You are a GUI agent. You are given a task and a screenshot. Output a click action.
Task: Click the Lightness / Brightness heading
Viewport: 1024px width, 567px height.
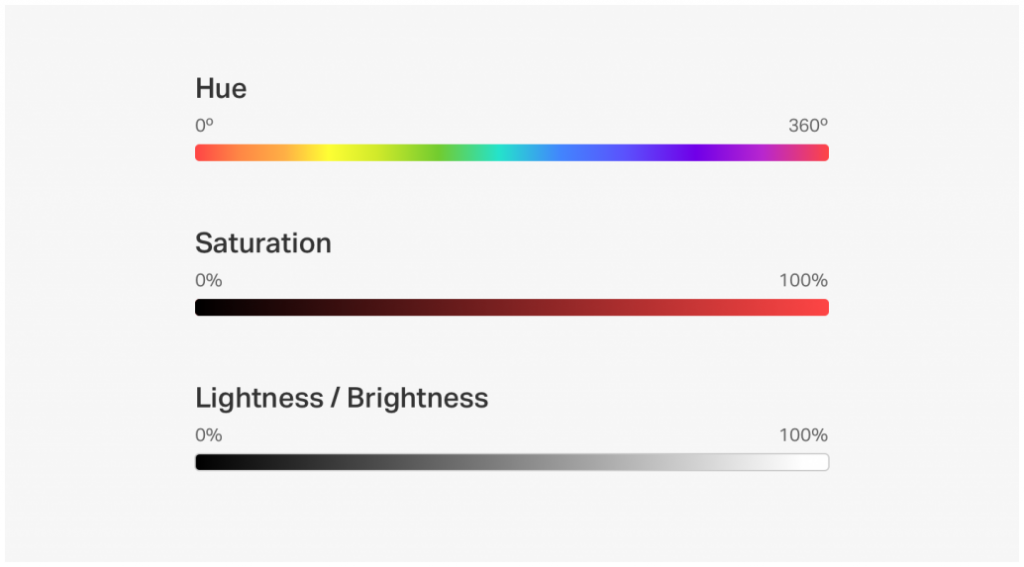coord(342,398)
